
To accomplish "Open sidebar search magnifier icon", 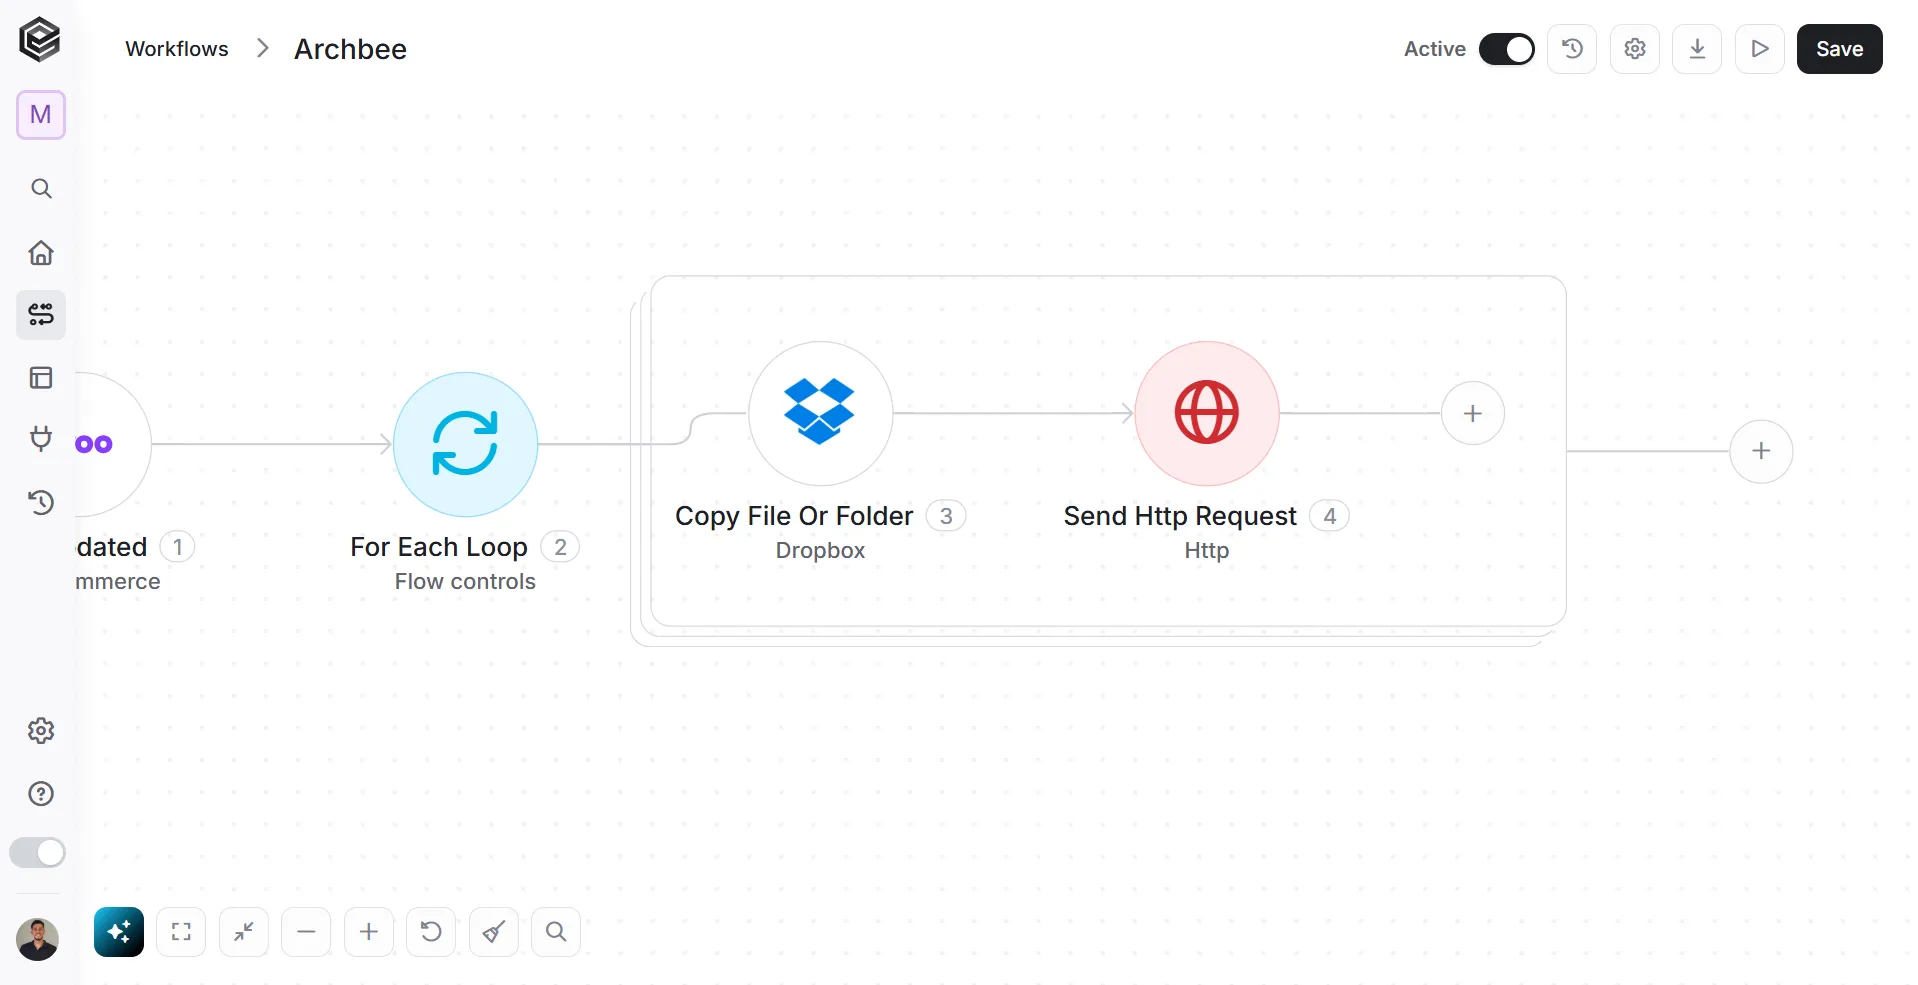I will pyautogui.click(x=41, y=188).
